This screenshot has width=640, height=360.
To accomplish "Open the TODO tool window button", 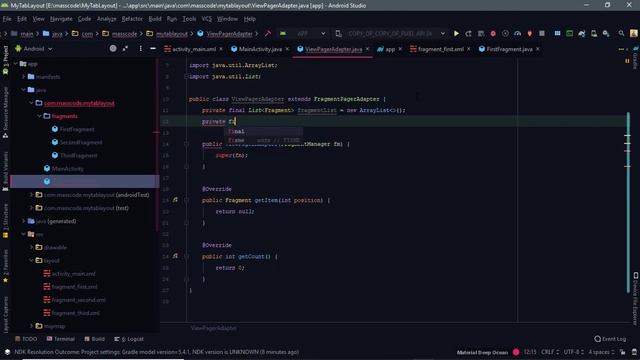I will (26, 339).
